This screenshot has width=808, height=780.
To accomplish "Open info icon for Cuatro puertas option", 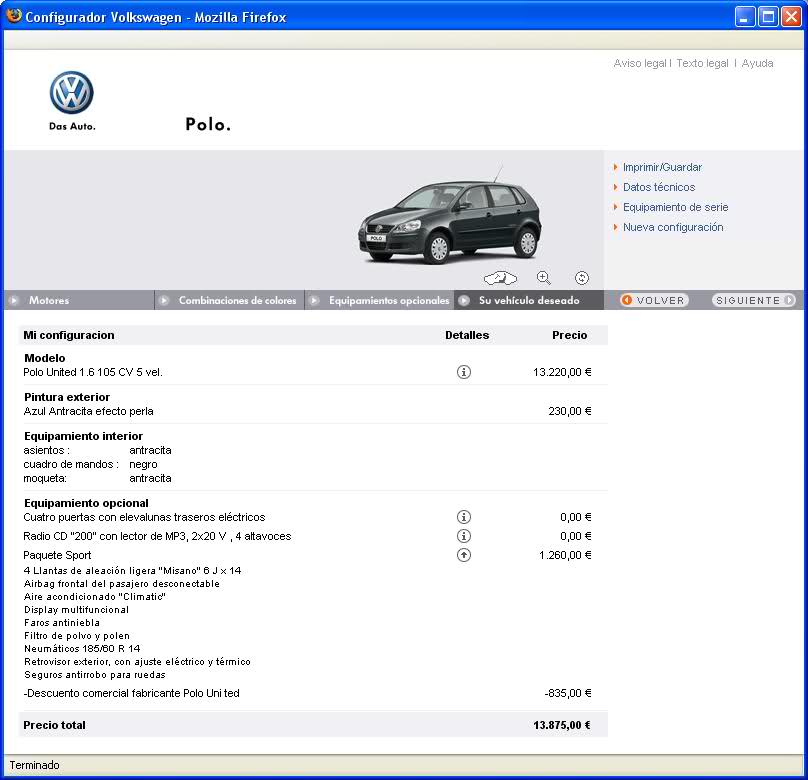I will click(x=464, y=517).
